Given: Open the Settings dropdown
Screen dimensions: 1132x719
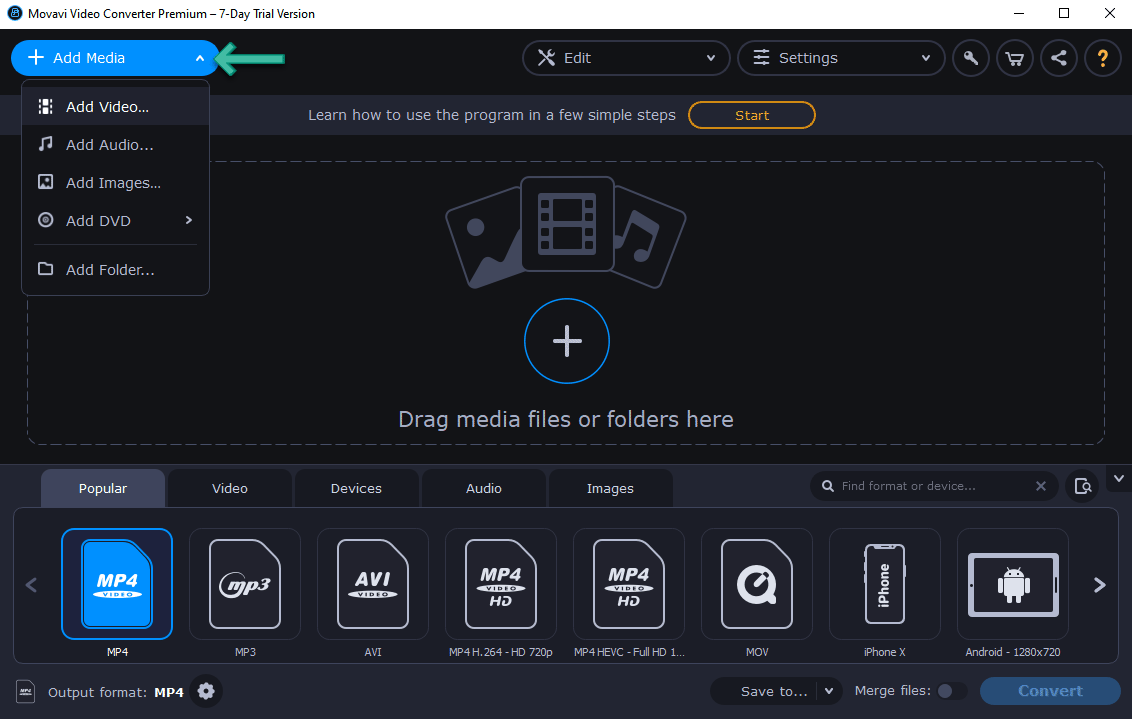Looking at the screenshot, I should point(841,58).
